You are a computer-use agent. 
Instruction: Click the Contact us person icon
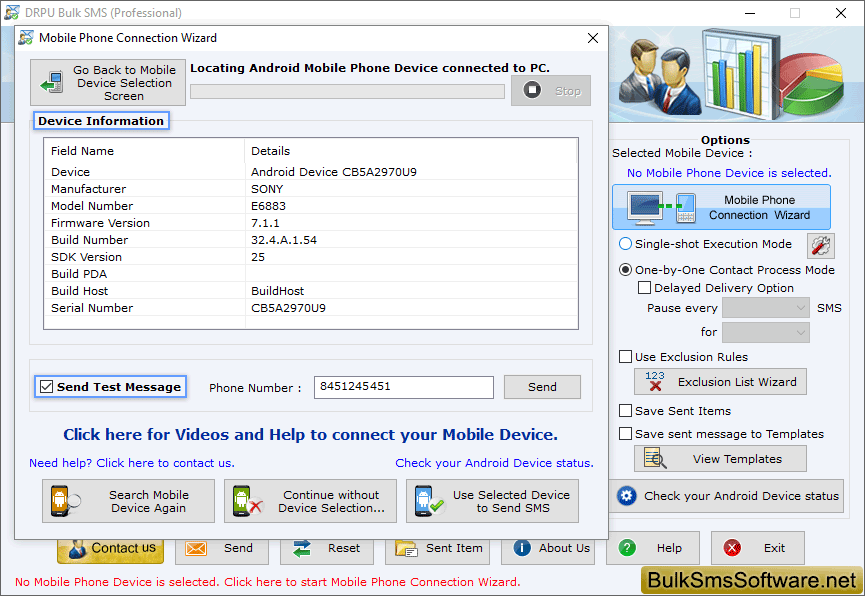77,549
